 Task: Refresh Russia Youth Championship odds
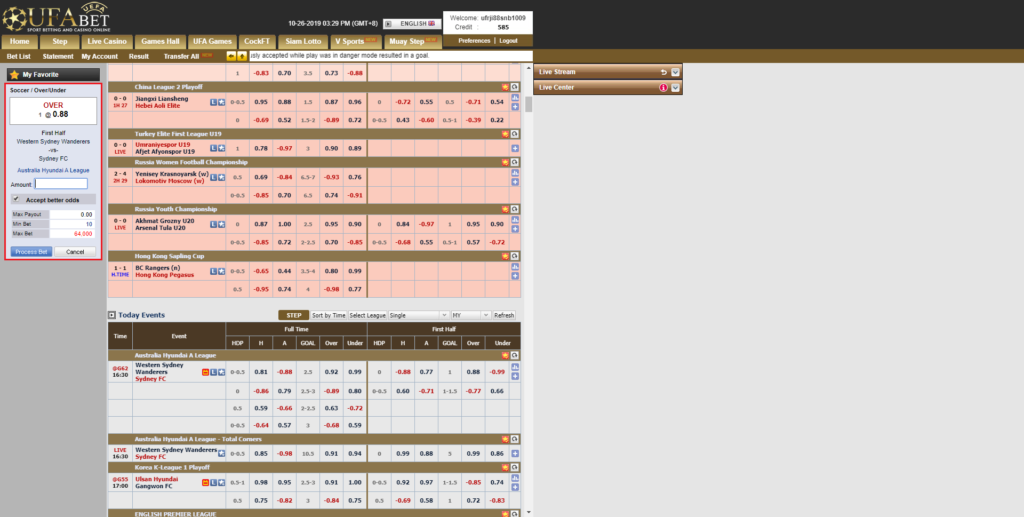tap(515, 209)
